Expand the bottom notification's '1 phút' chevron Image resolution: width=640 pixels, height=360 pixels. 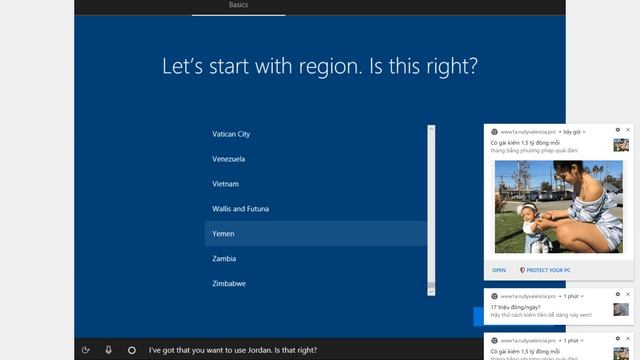pyautogui.click(x=582, y=341)
